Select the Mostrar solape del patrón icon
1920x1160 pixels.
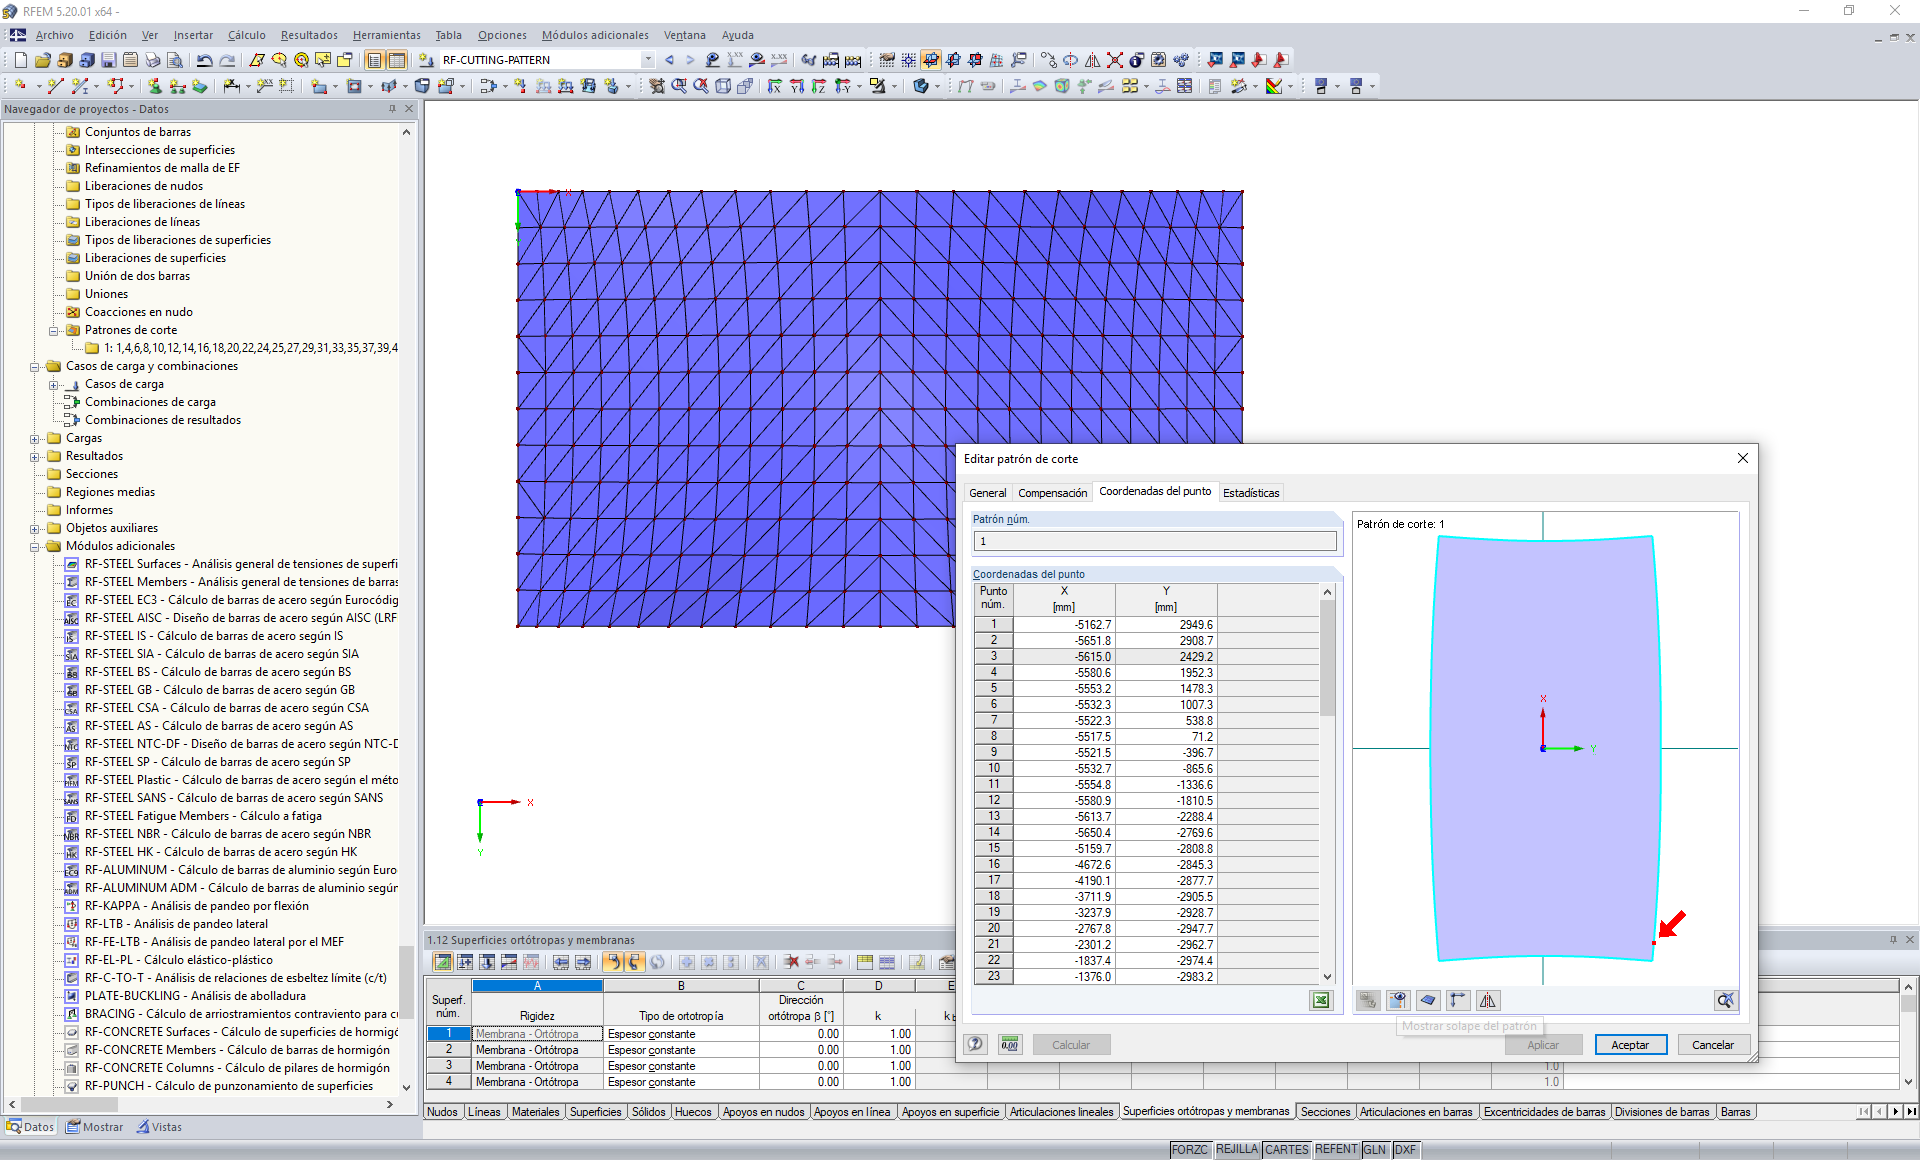pos(1398,1000)
